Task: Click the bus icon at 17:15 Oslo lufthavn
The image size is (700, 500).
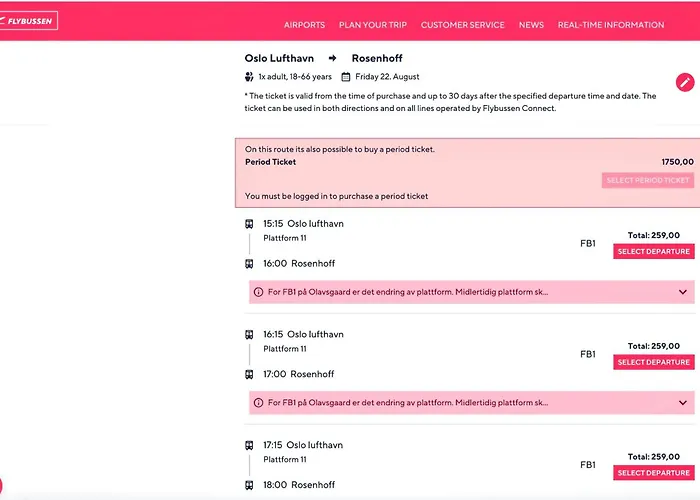Action: [249, 445]
